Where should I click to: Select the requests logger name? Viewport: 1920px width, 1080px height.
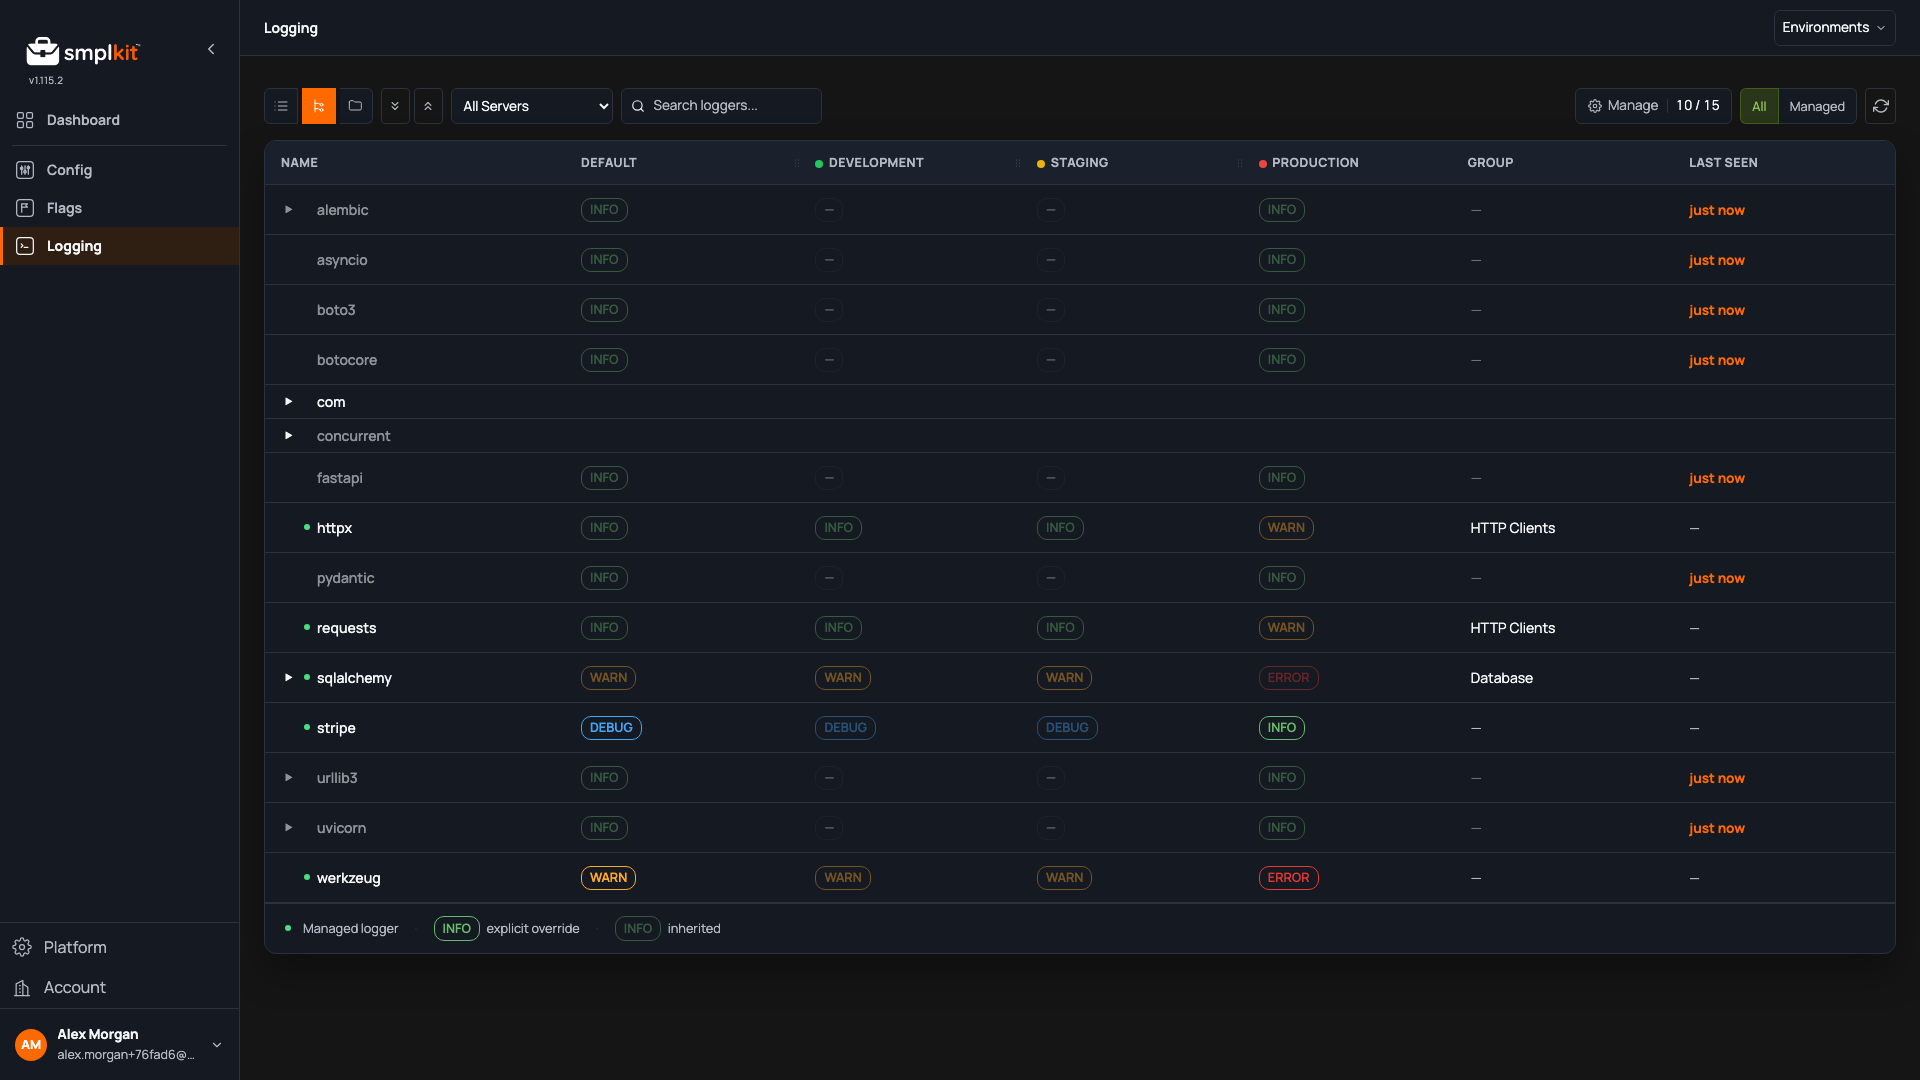coord(346,628)
